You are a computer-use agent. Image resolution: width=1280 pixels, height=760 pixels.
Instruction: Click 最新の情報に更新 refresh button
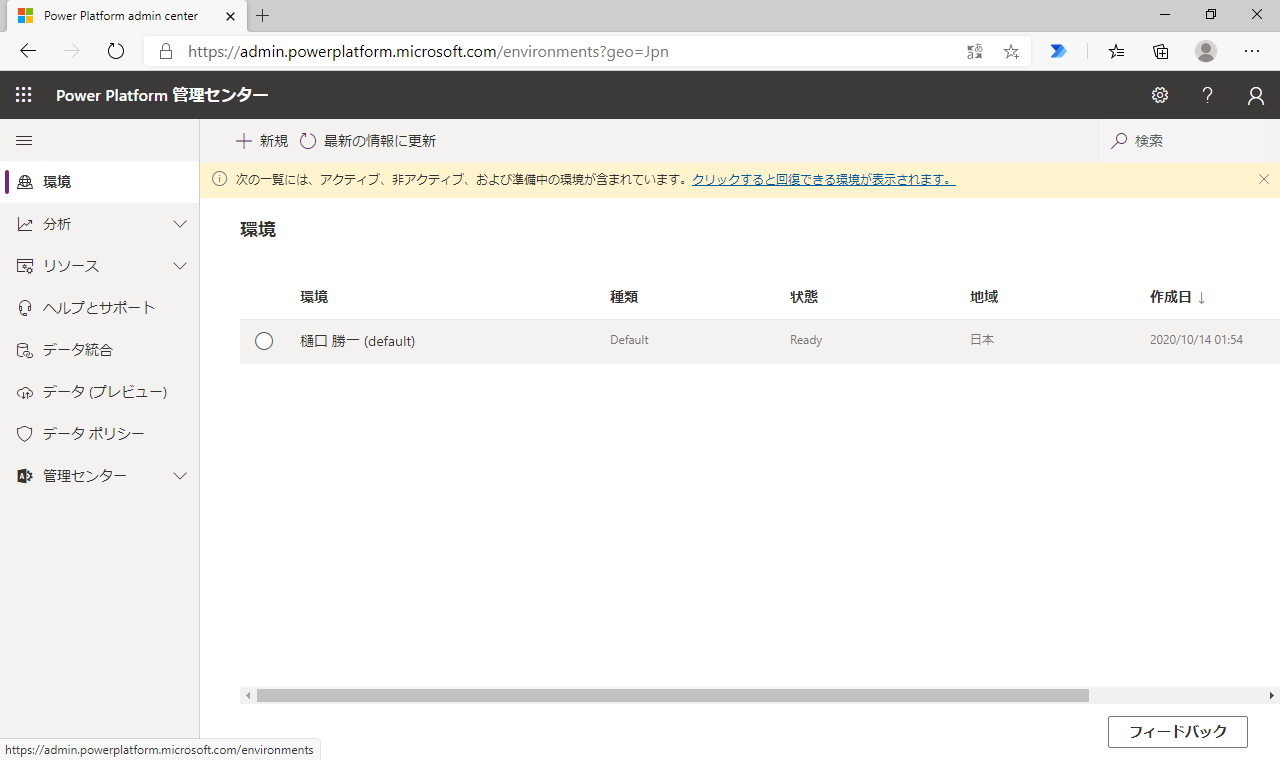coord(368,141)
